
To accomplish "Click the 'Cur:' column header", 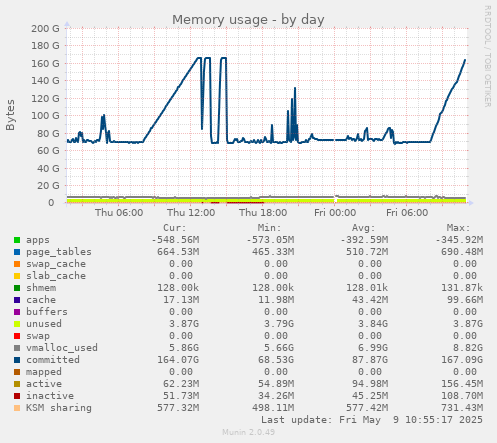I will (175, 228).
